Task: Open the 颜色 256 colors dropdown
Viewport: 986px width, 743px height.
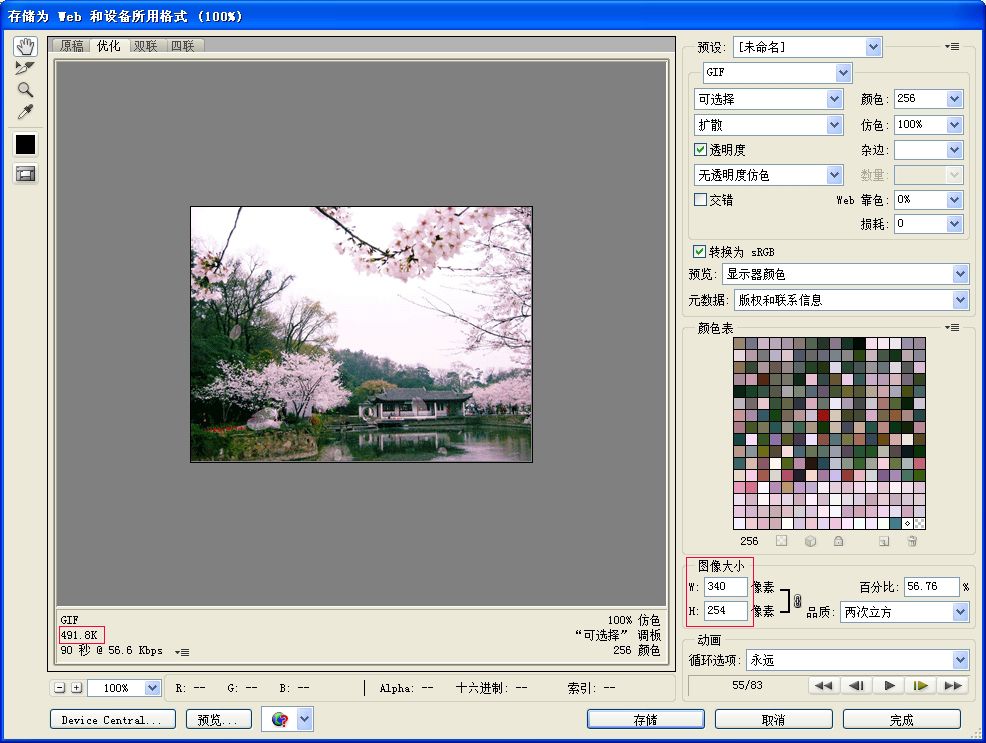Action: (955, 99)
